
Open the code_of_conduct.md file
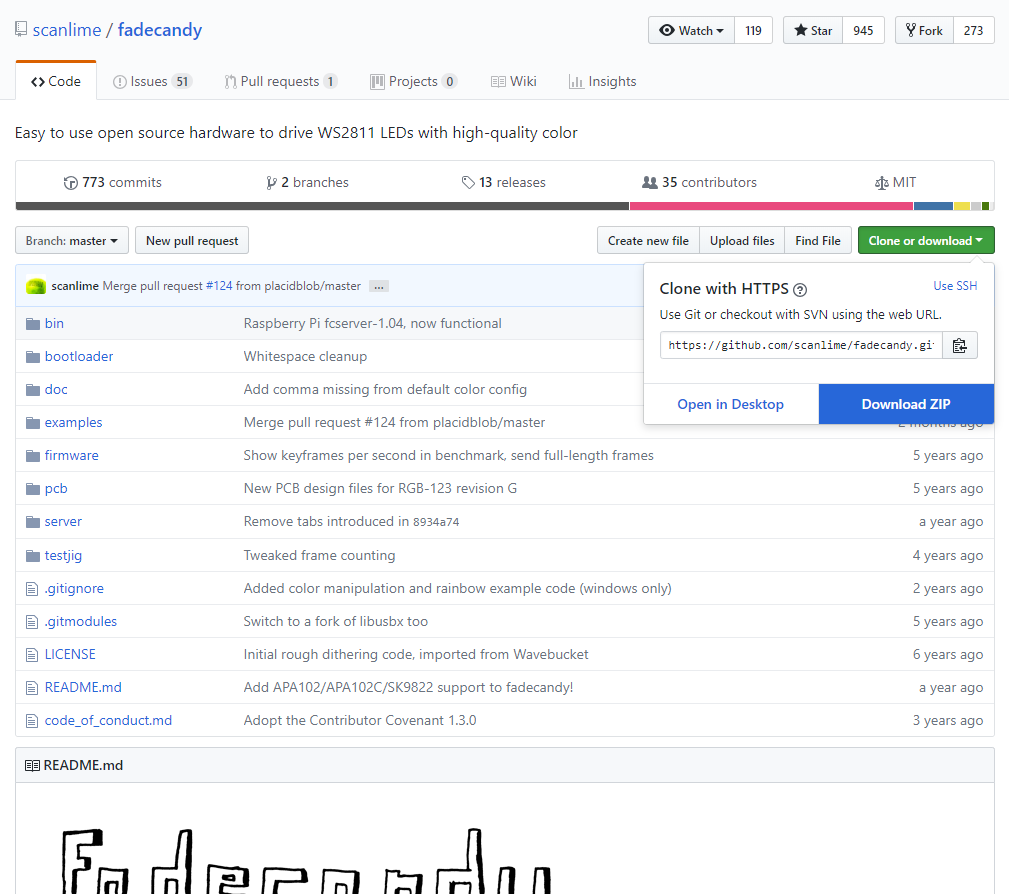coord(108,721)
